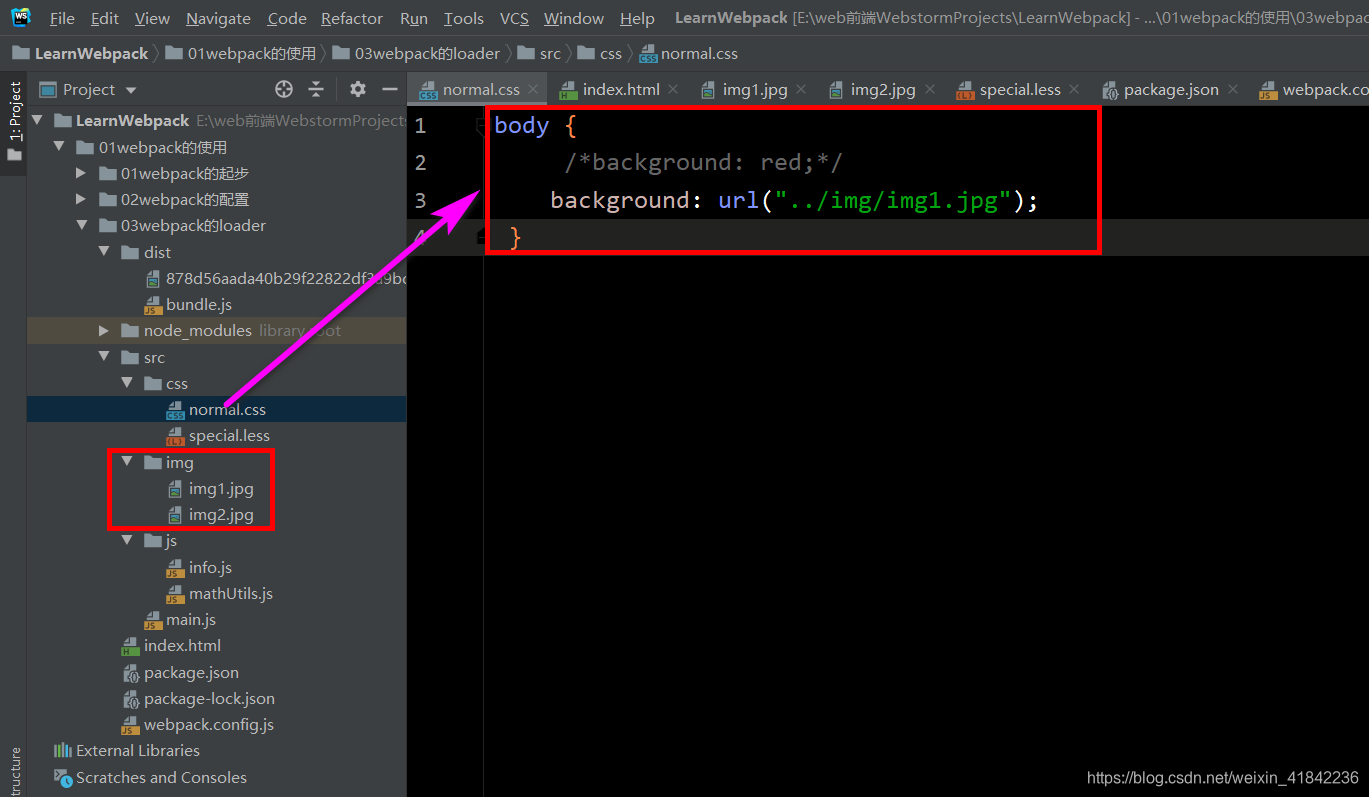Select package-lock.json in the project tree
Viewport: 1369px width, 797px height.
[x=209, y=698]
